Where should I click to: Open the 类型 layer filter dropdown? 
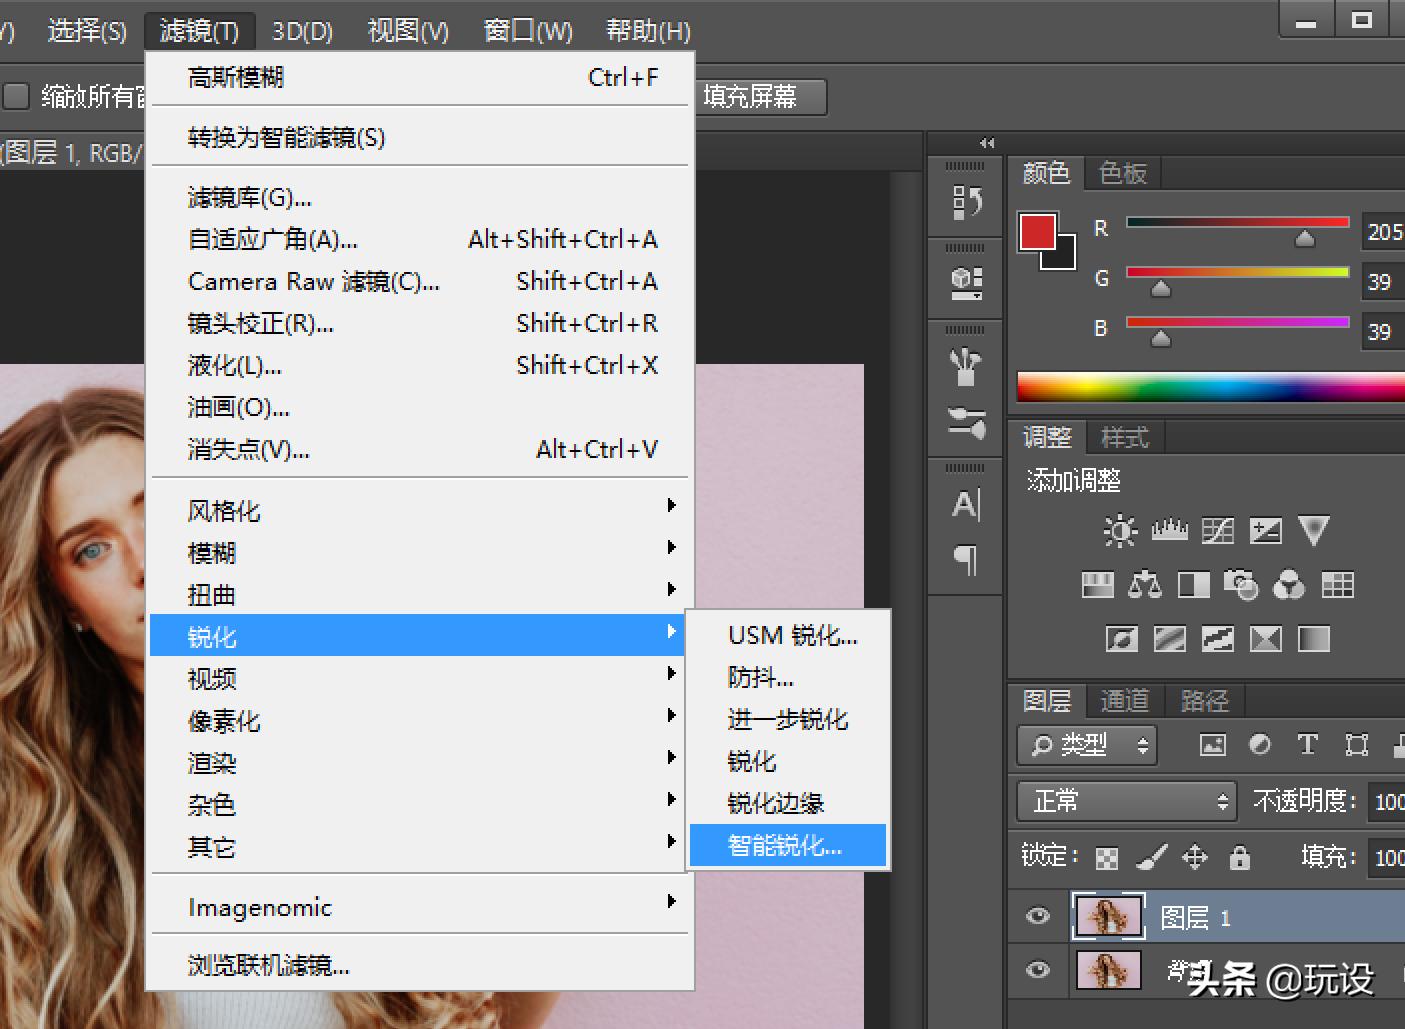[1086, 745]
